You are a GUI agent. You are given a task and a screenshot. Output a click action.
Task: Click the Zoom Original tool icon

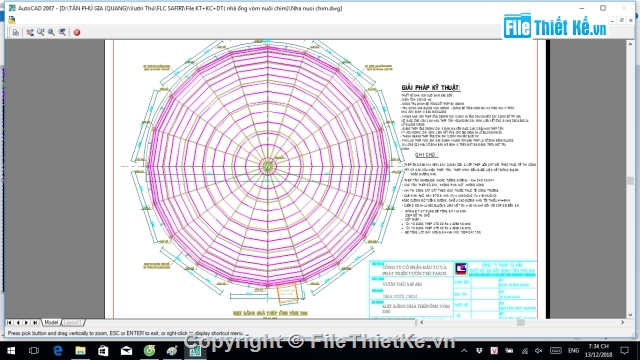coord(62,32)
